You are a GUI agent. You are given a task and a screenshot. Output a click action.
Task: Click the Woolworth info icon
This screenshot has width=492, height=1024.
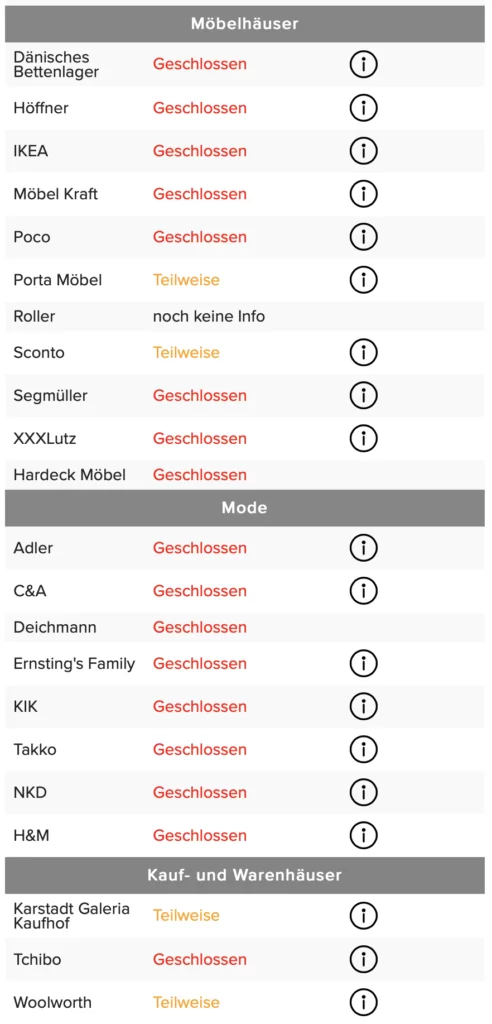363,1002
